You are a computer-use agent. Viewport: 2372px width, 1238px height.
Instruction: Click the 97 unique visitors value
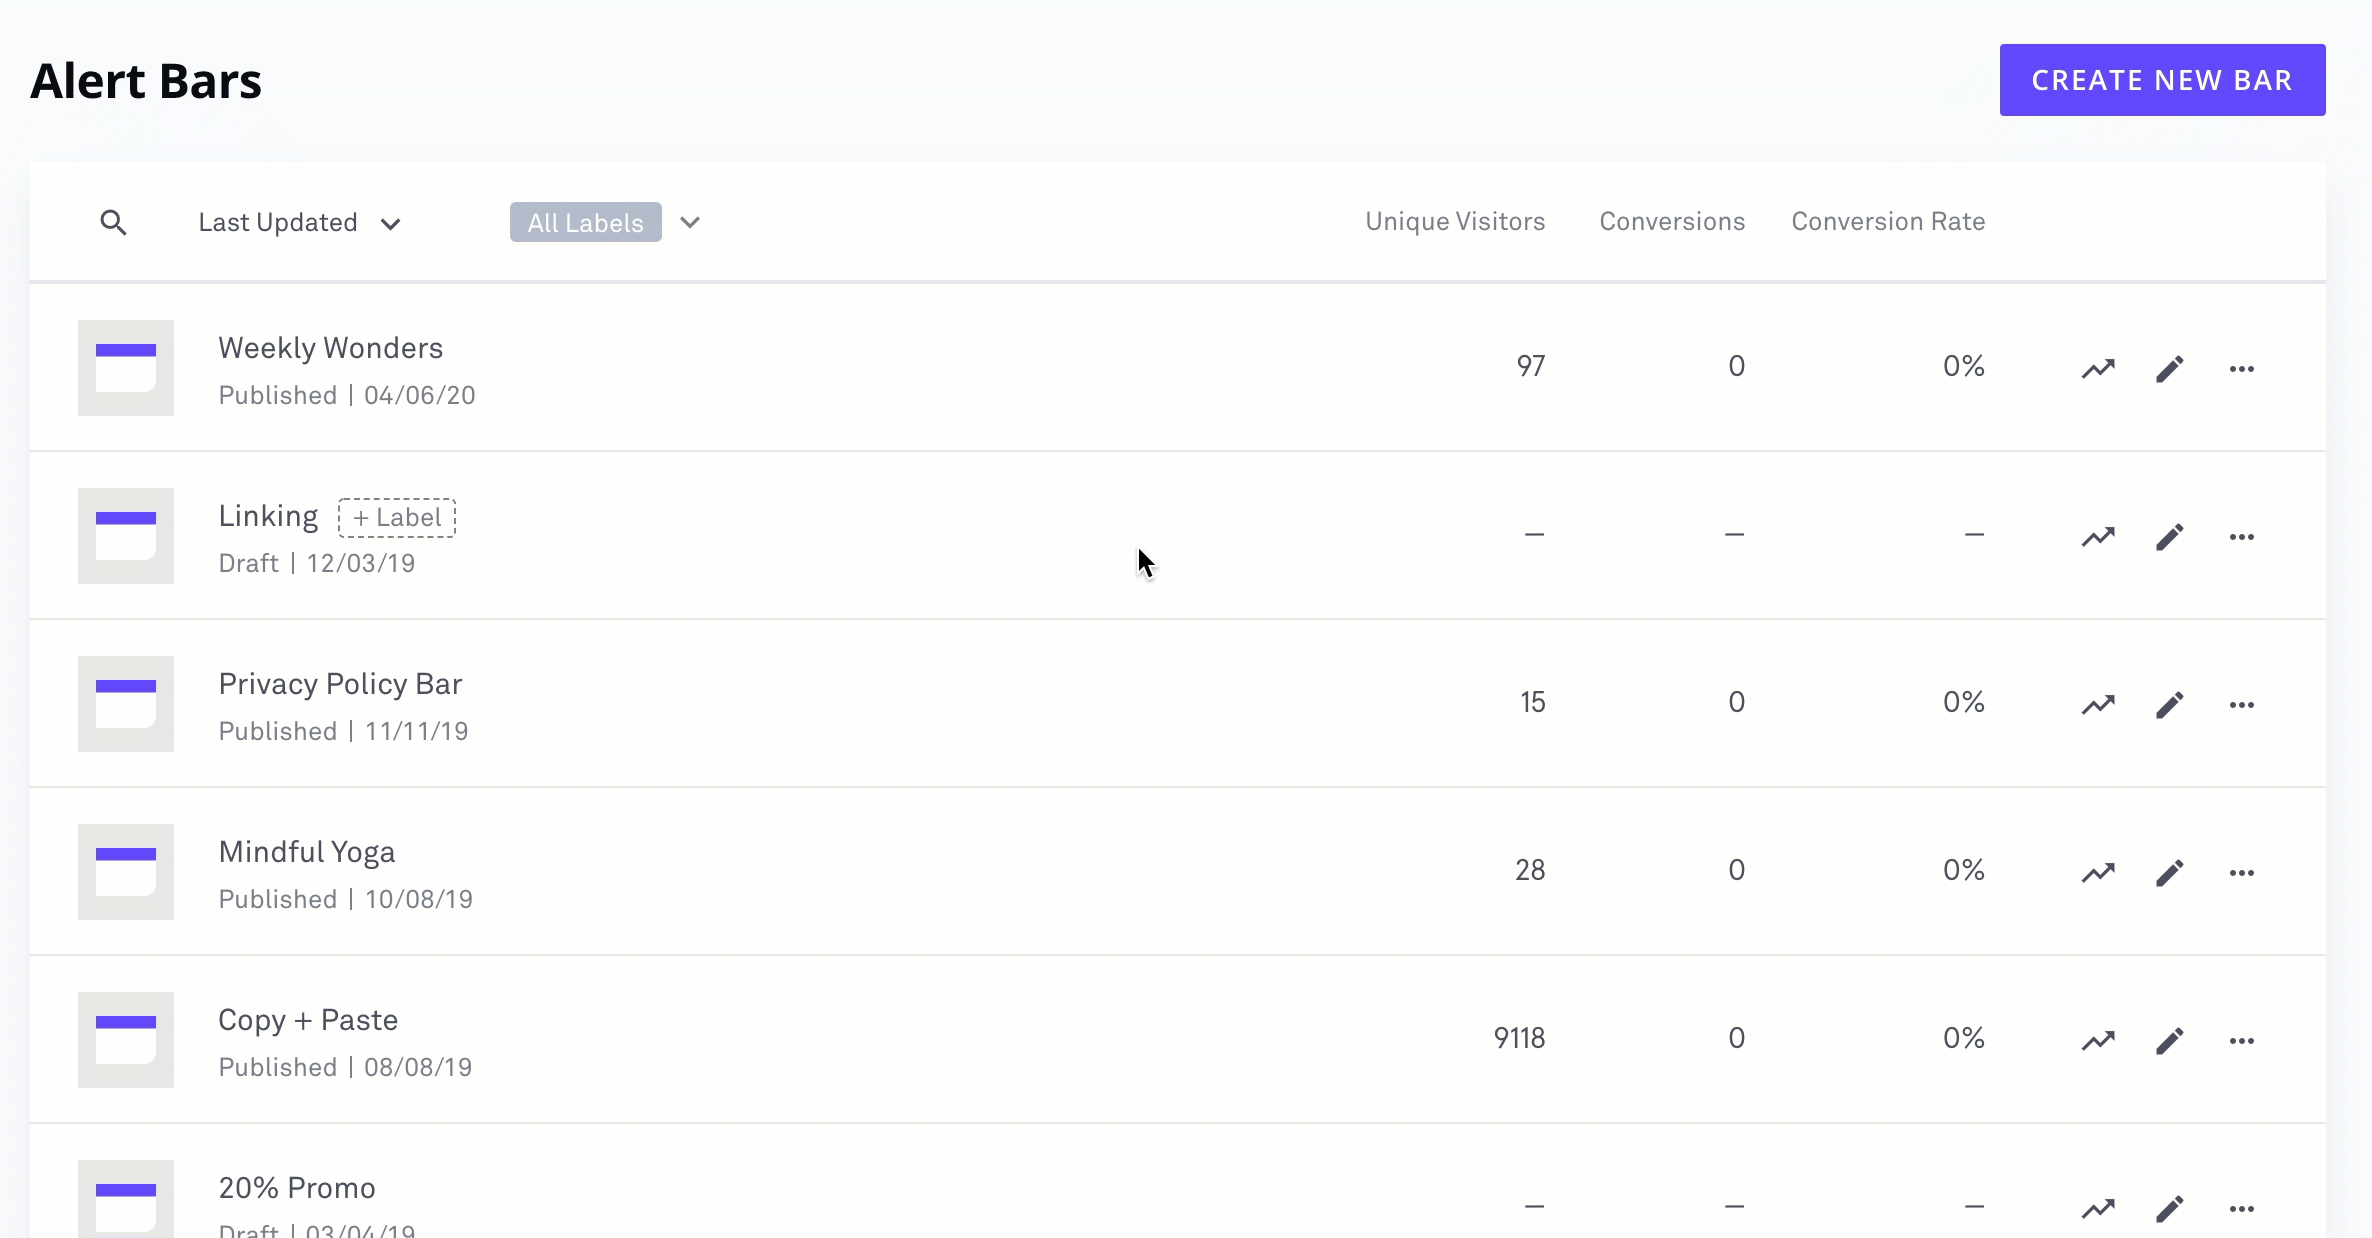pyautogui.click(x=1531, y=366)
